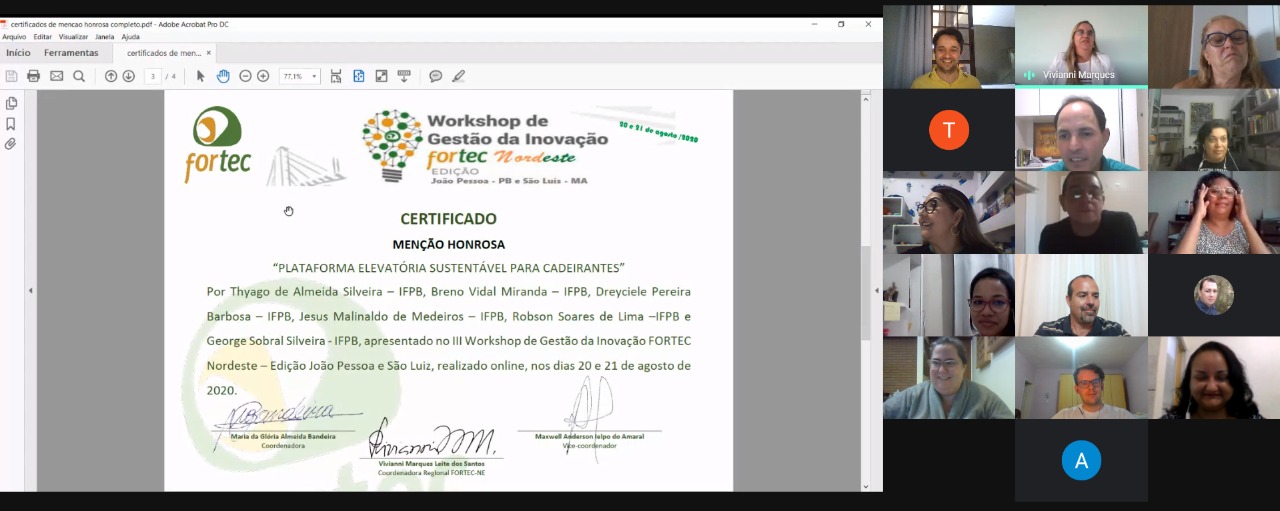Screen dimensions: 1280x511
Task: Click the Início button
Action: (18, 53)
